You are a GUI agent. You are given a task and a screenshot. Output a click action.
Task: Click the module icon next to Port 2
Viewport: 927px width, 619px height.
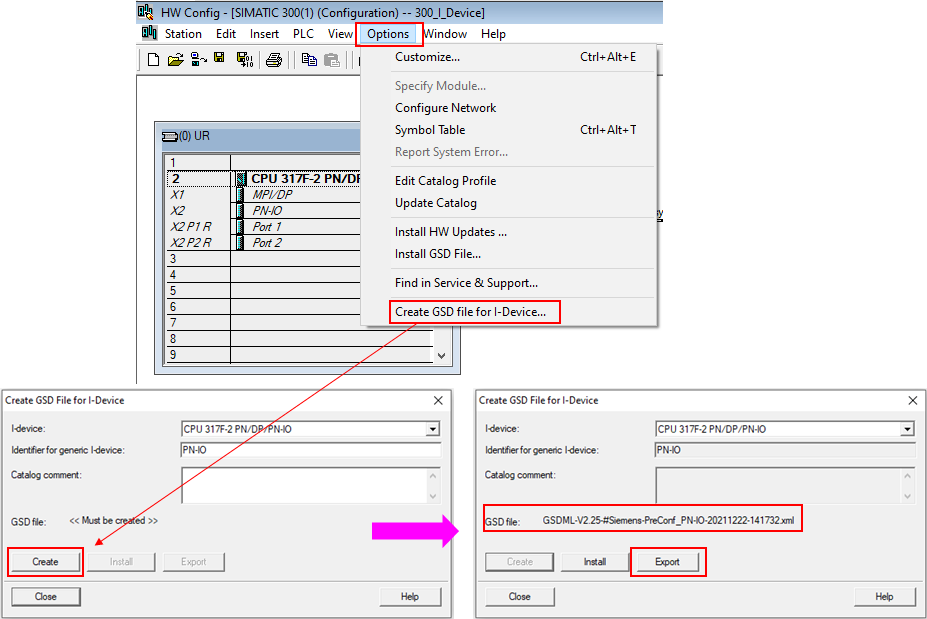coord(240,242)
